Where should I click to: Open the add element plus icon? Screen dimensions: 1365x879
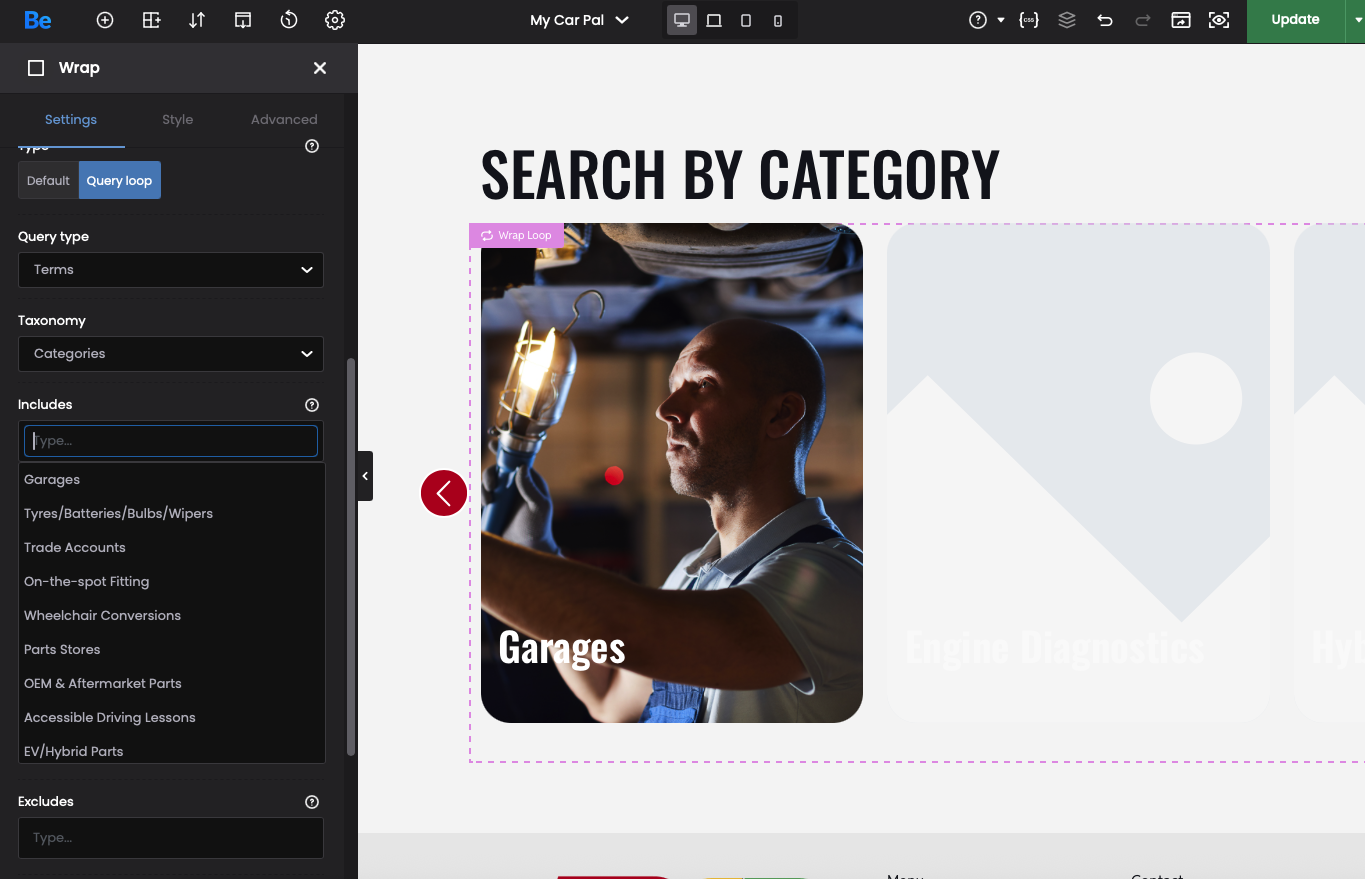pos(105,20)
